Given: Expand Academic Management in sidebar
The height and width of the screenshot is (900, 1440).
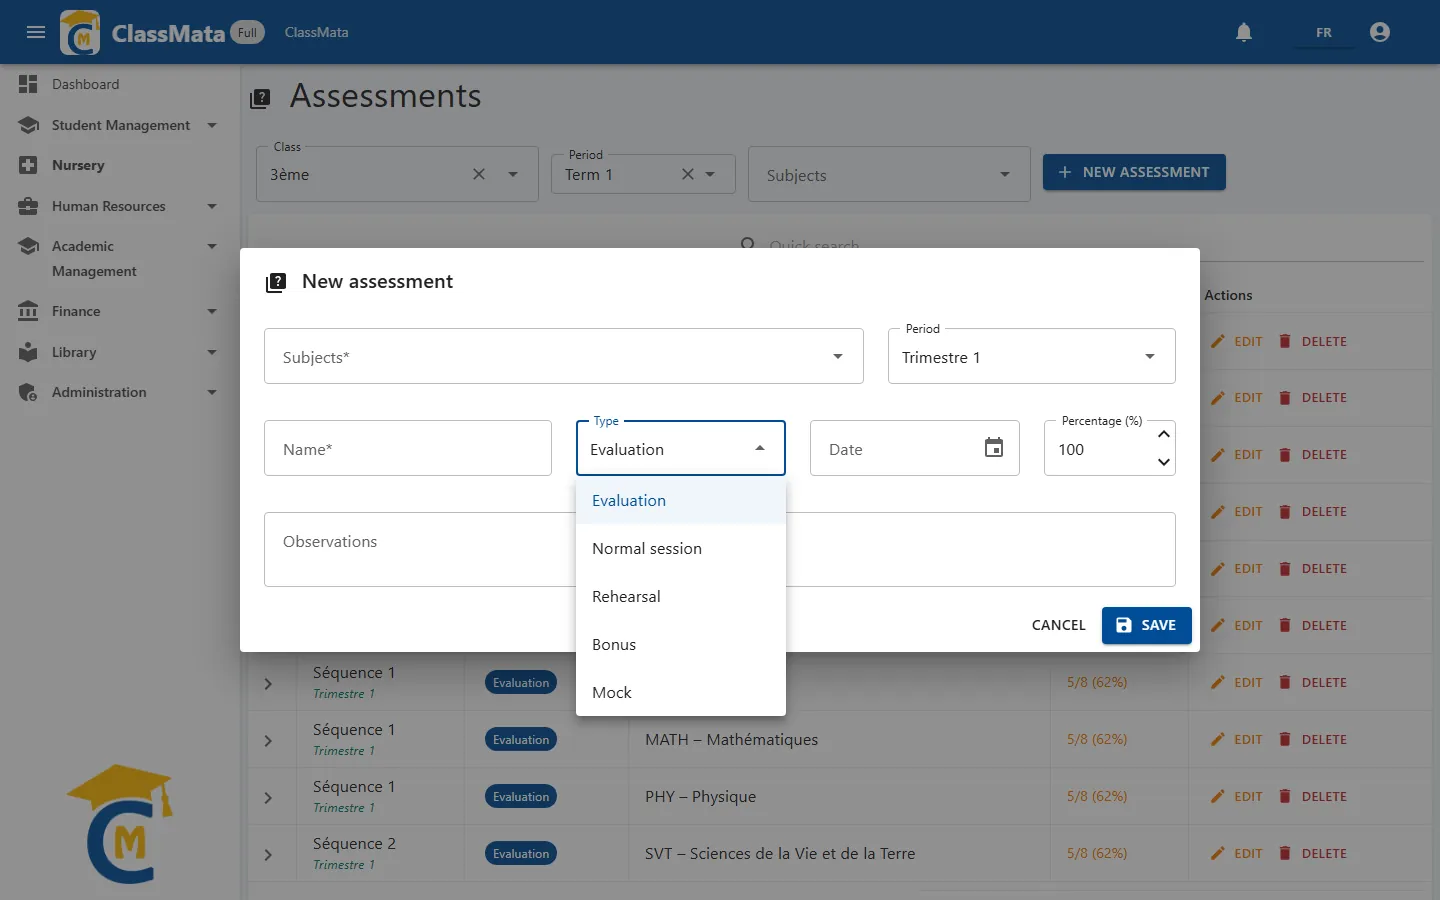Looking at the screenshot, I should point(120,258).
